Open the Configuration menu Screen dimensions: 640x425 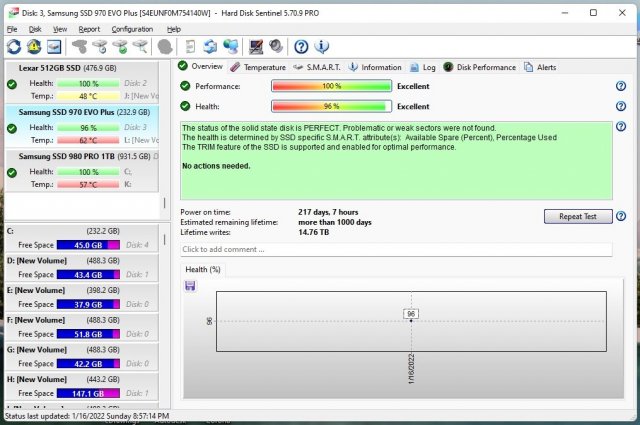pos(132,29)
